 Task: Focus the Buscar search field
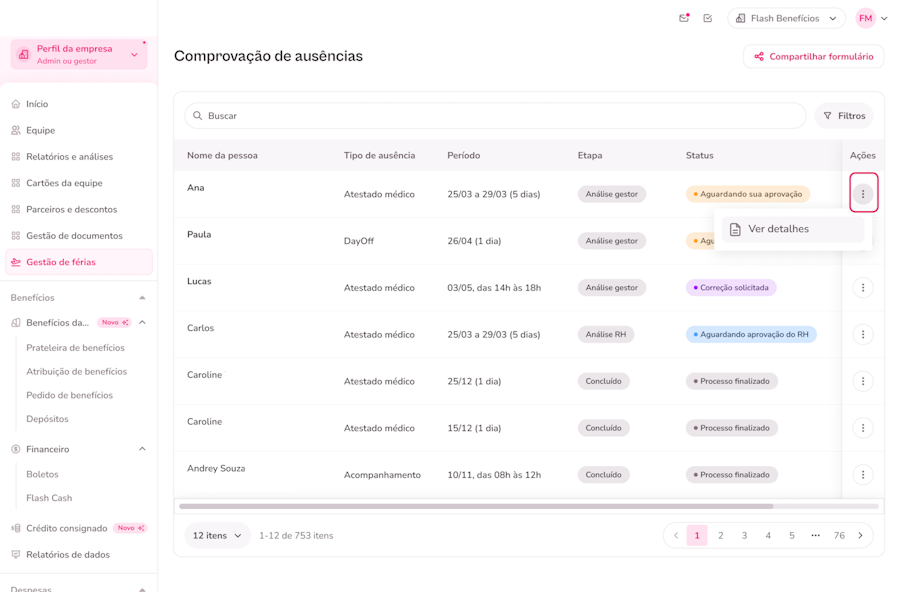pos(495,115)
